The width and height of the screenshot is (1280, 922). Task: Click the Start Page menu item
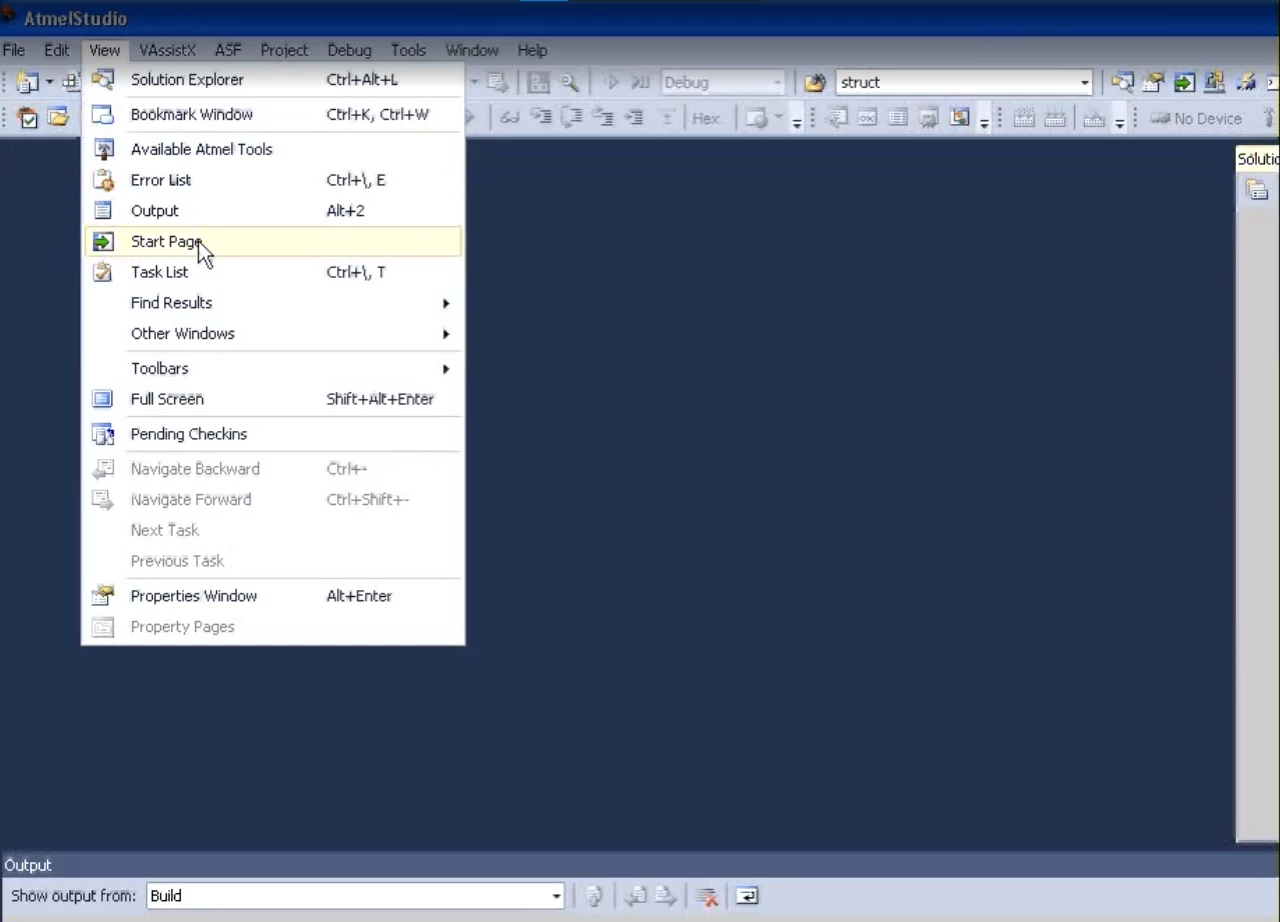pos(272,241)
